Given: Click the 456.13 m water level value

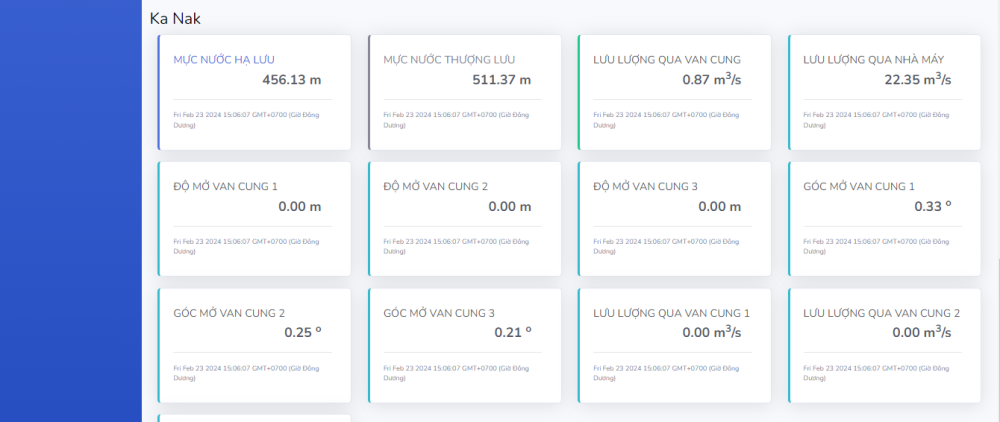Looking at the screenshot, I should [291, 80].
